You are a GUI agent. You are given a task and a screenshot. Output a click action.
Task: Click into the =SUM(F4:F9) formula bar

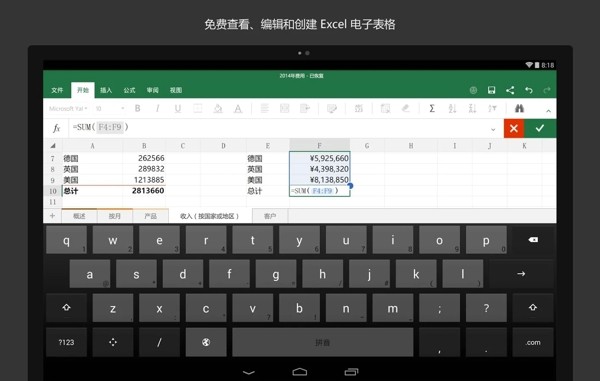279,128
